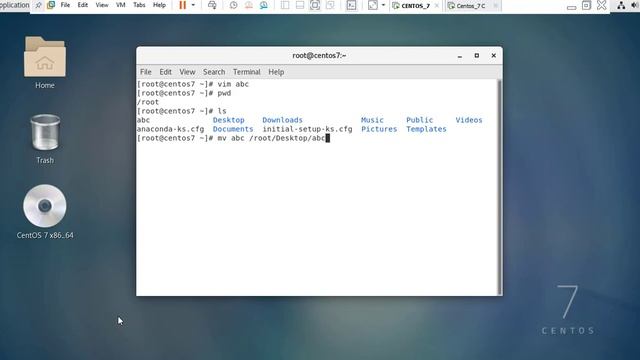The width and height of the screenshot is (640, 360).
Task: Select the Trash desktop icon
Action: click(45, 139)
